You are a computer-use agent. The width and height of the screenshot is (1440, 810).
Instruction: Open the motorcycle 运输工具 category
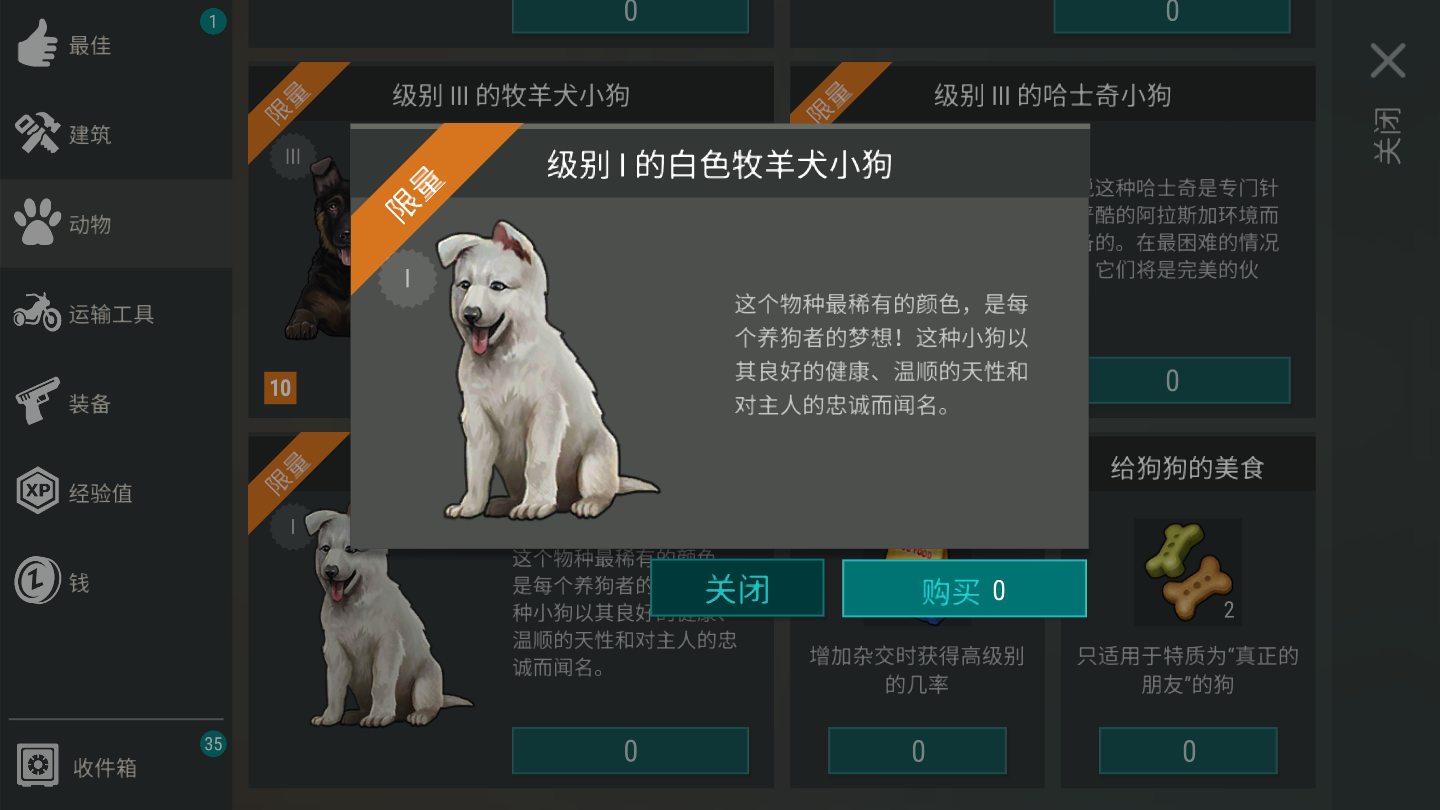point(38,313)
